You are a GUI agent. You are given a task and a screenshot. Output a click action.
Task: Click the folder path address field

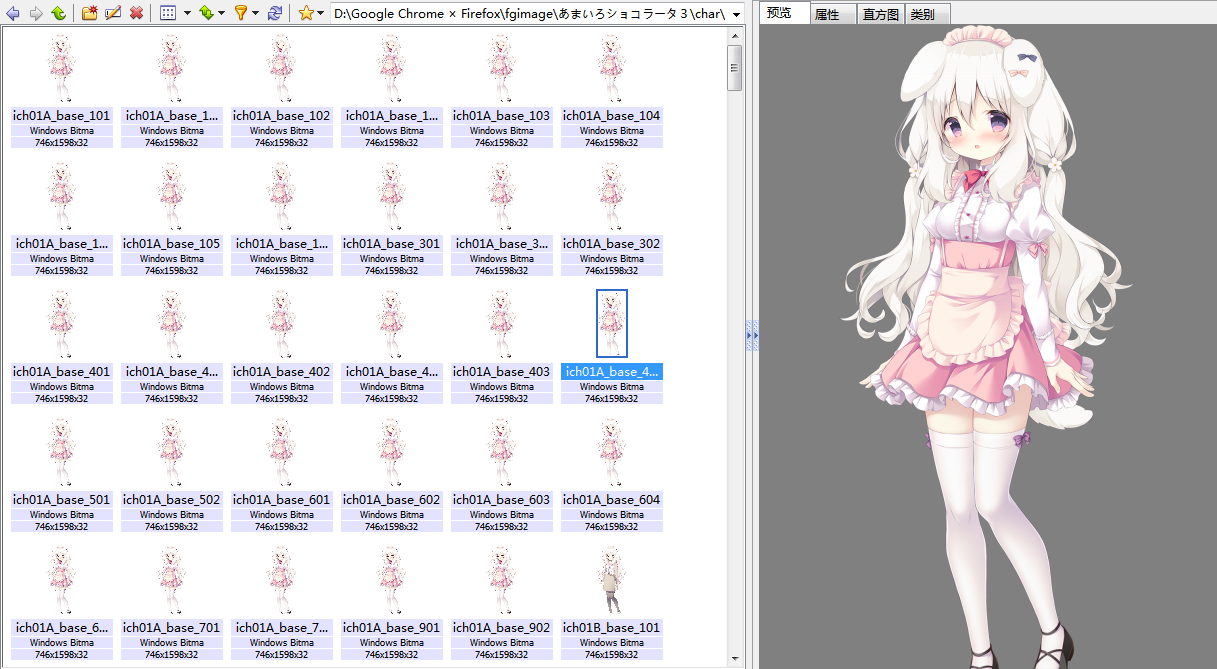point(530,14)
